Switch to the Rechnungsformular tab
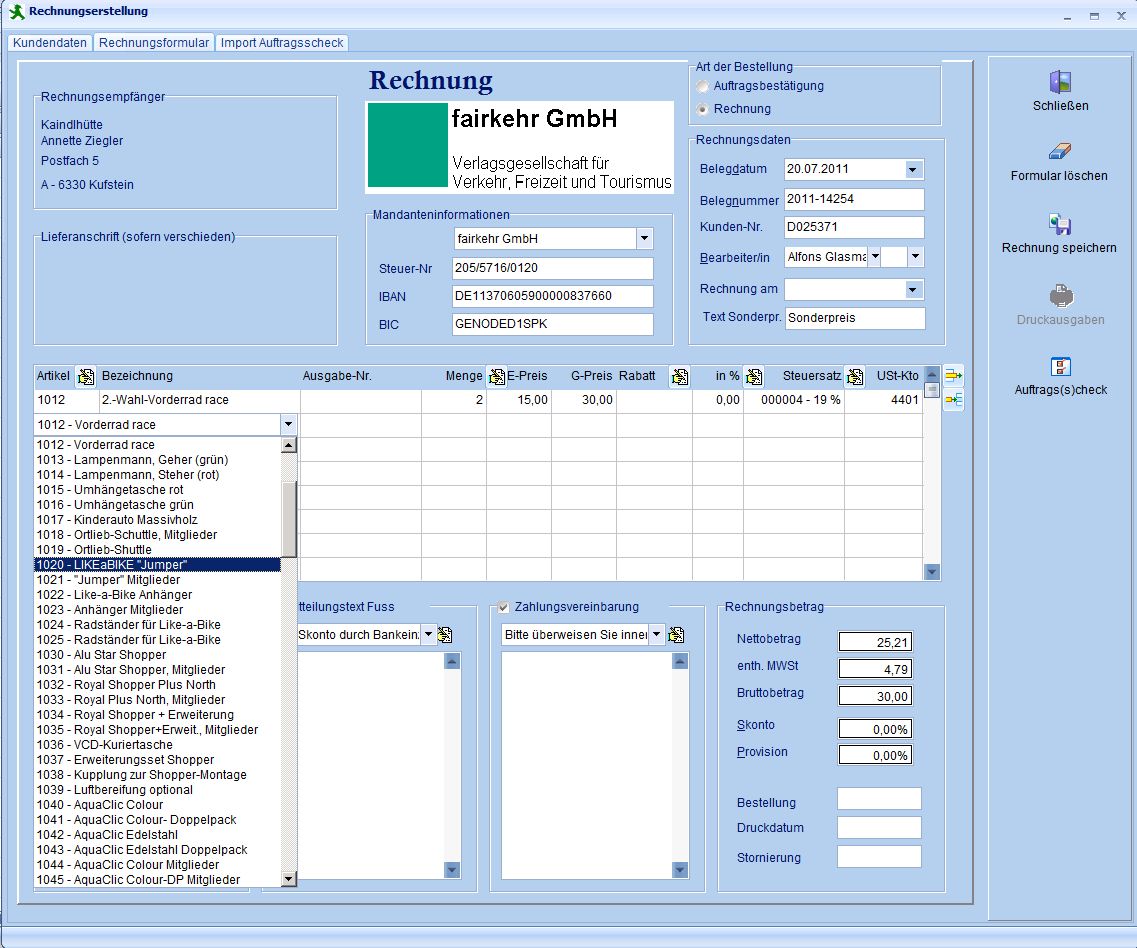The width and height of the screenshot is (1137, 948). [154, 43]
